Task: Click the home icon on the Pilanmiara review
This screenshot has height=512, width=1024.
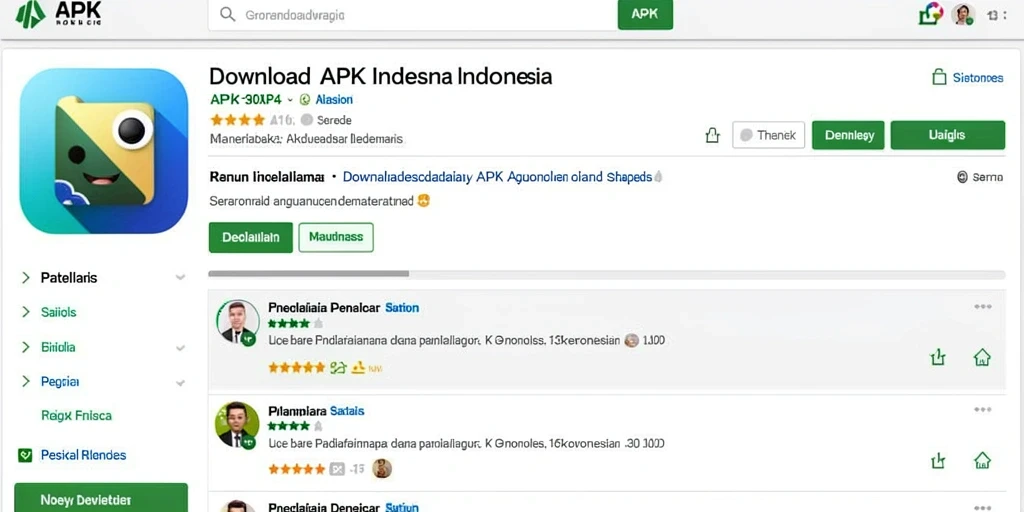Action: tap(982, 460)
